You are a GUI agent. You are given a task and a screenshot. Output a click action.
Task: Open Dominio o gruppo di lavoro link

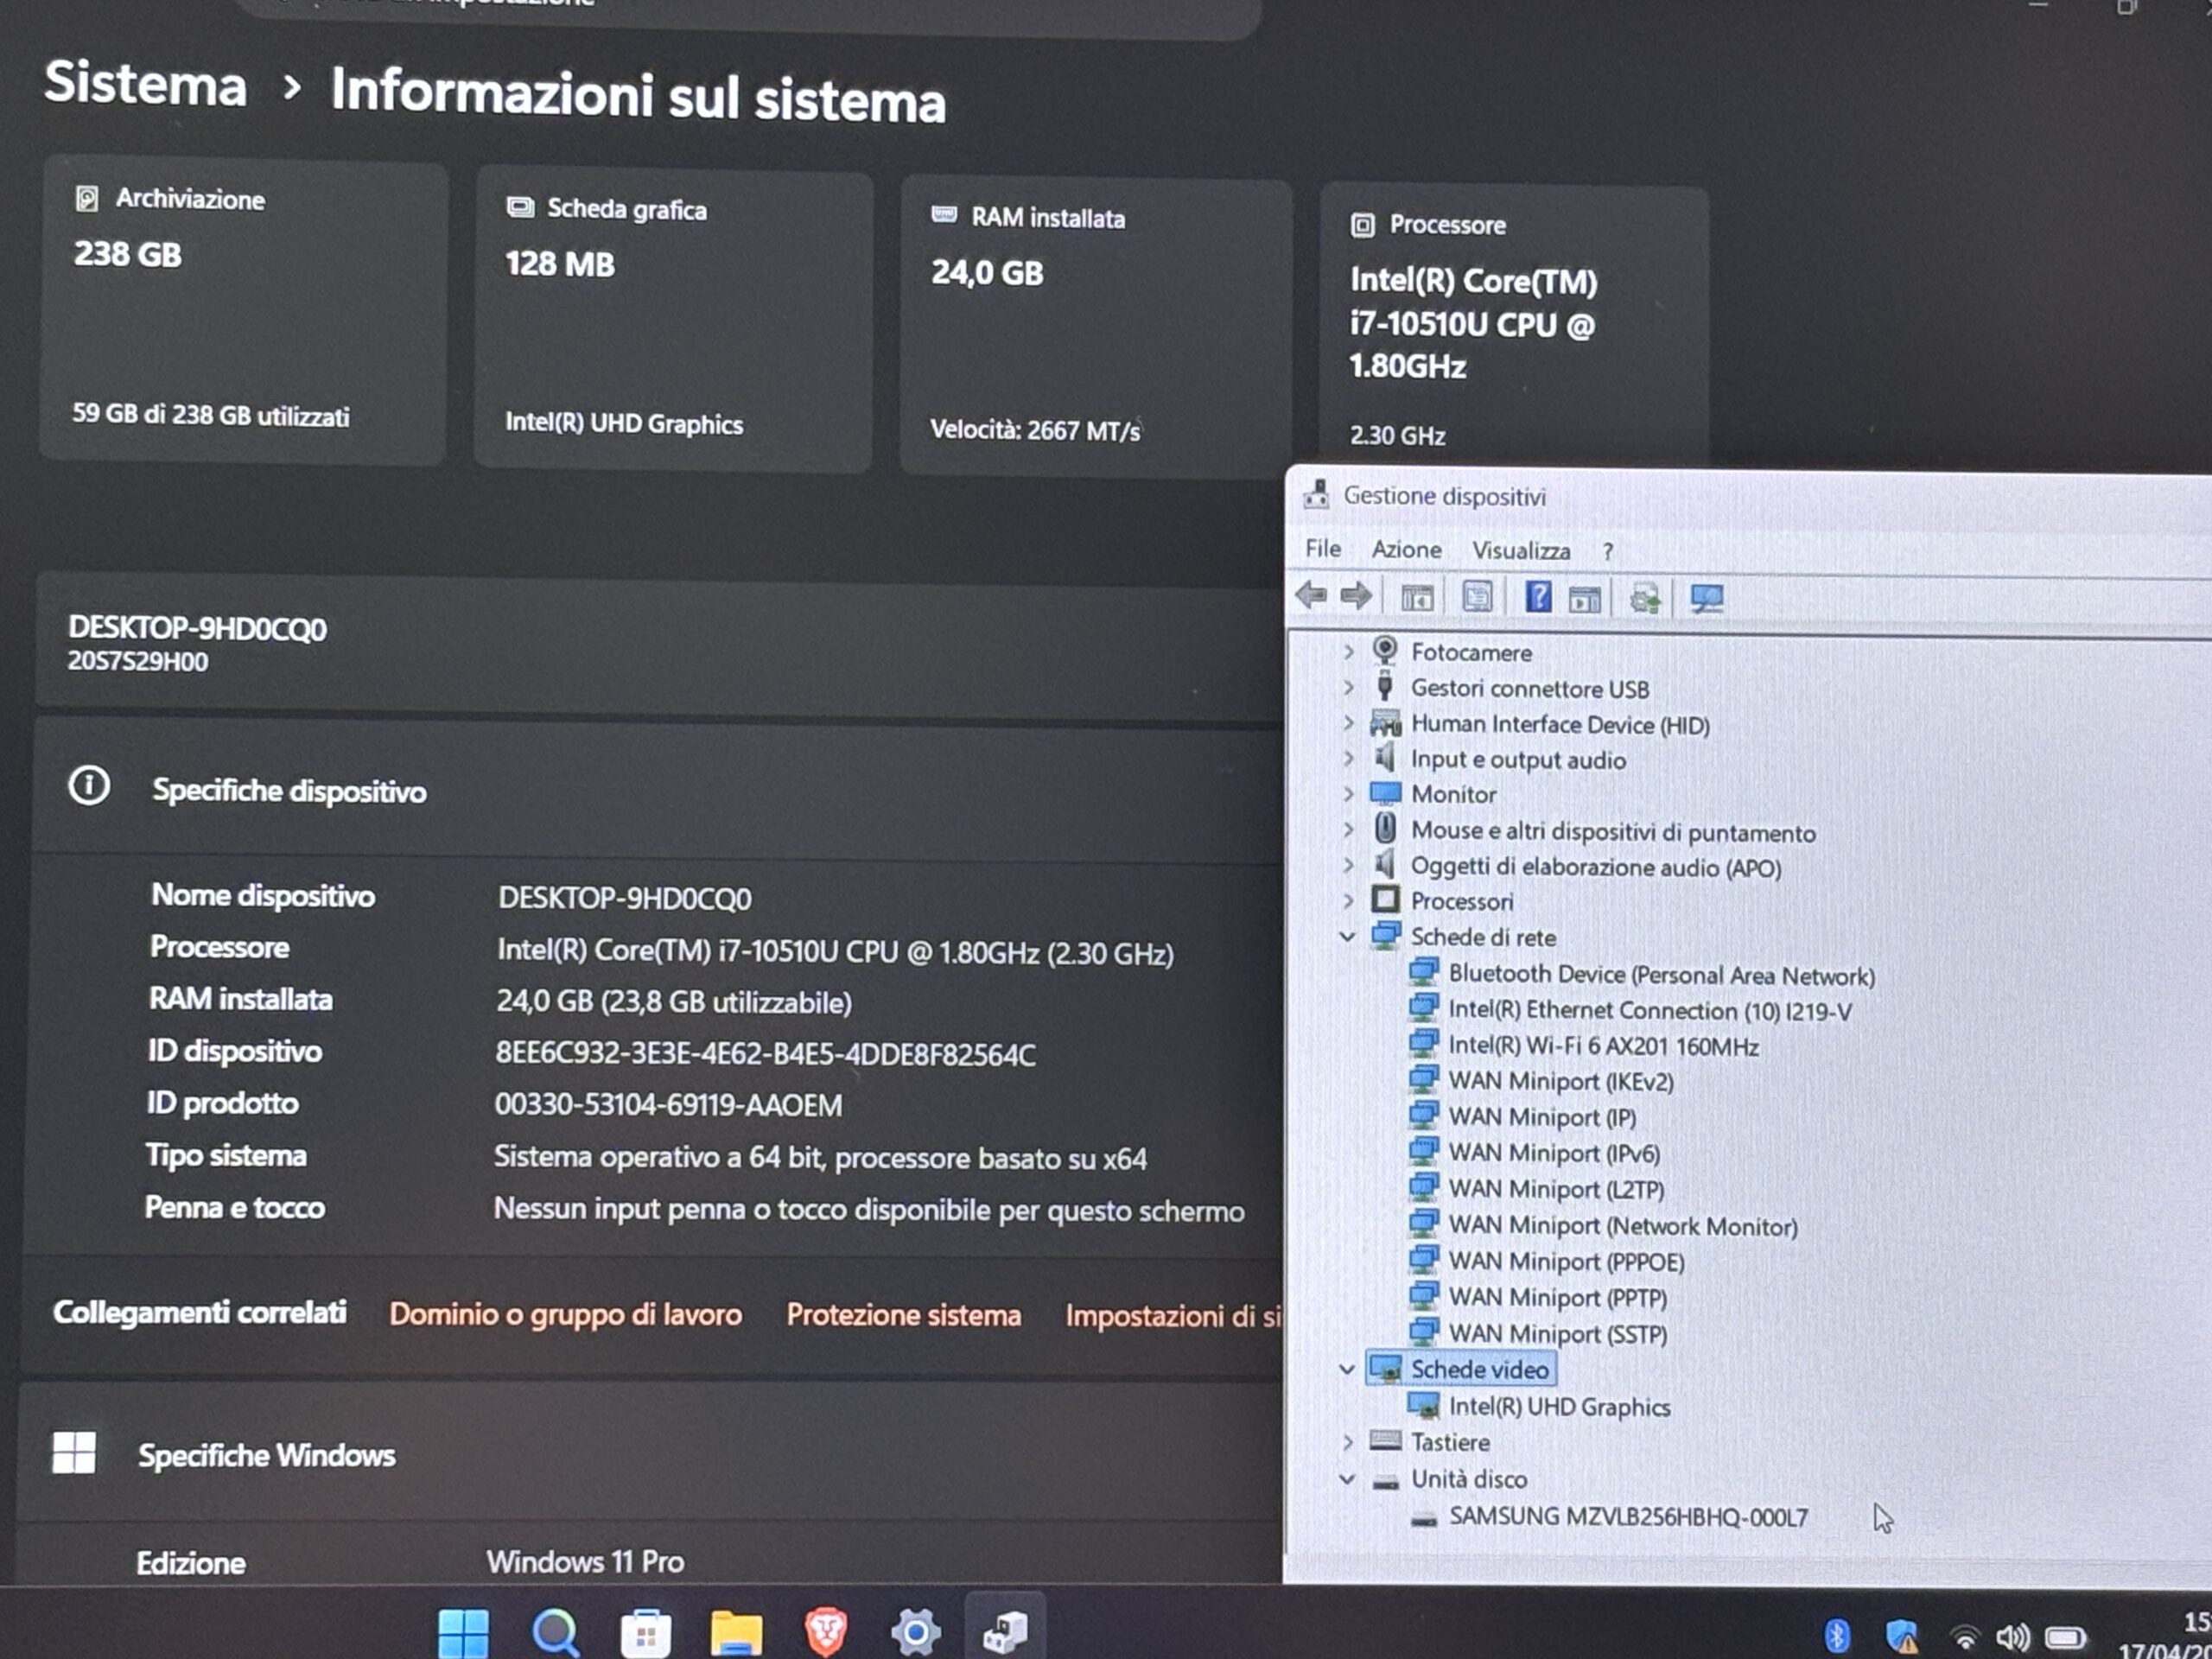pos(565,1314)
